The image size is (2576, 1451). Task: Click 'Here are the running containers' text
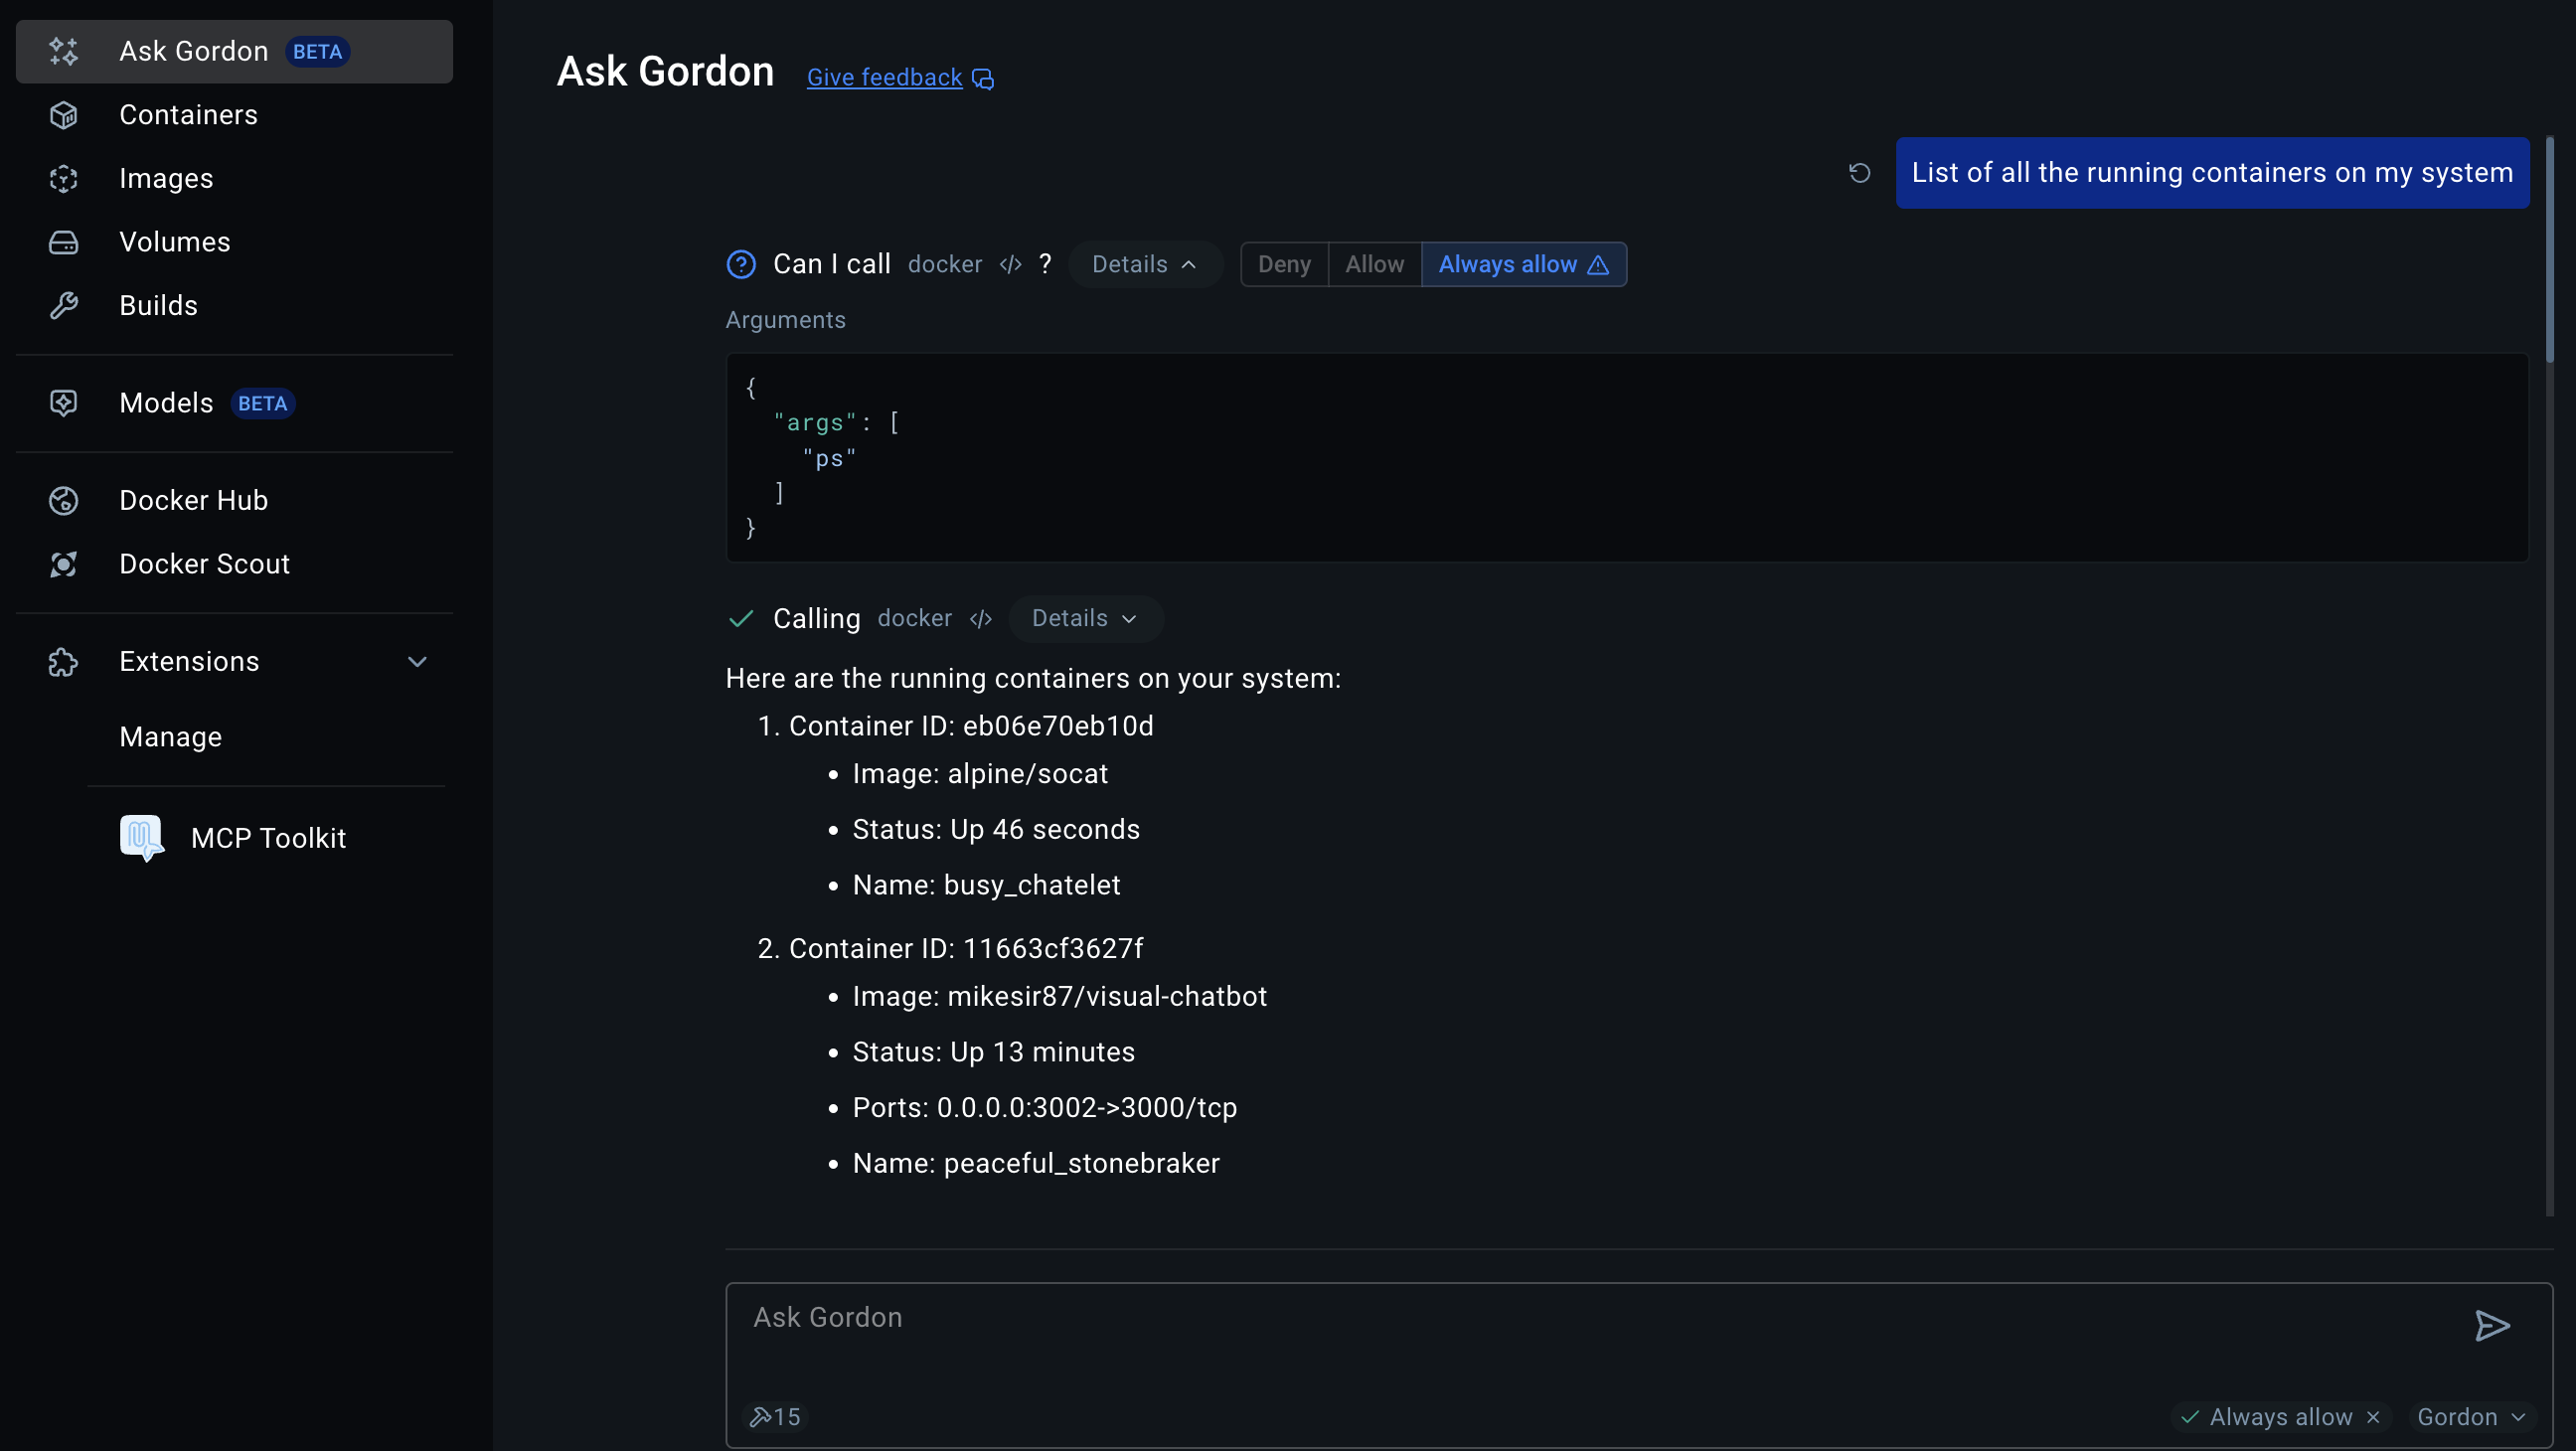point(1033,678)
